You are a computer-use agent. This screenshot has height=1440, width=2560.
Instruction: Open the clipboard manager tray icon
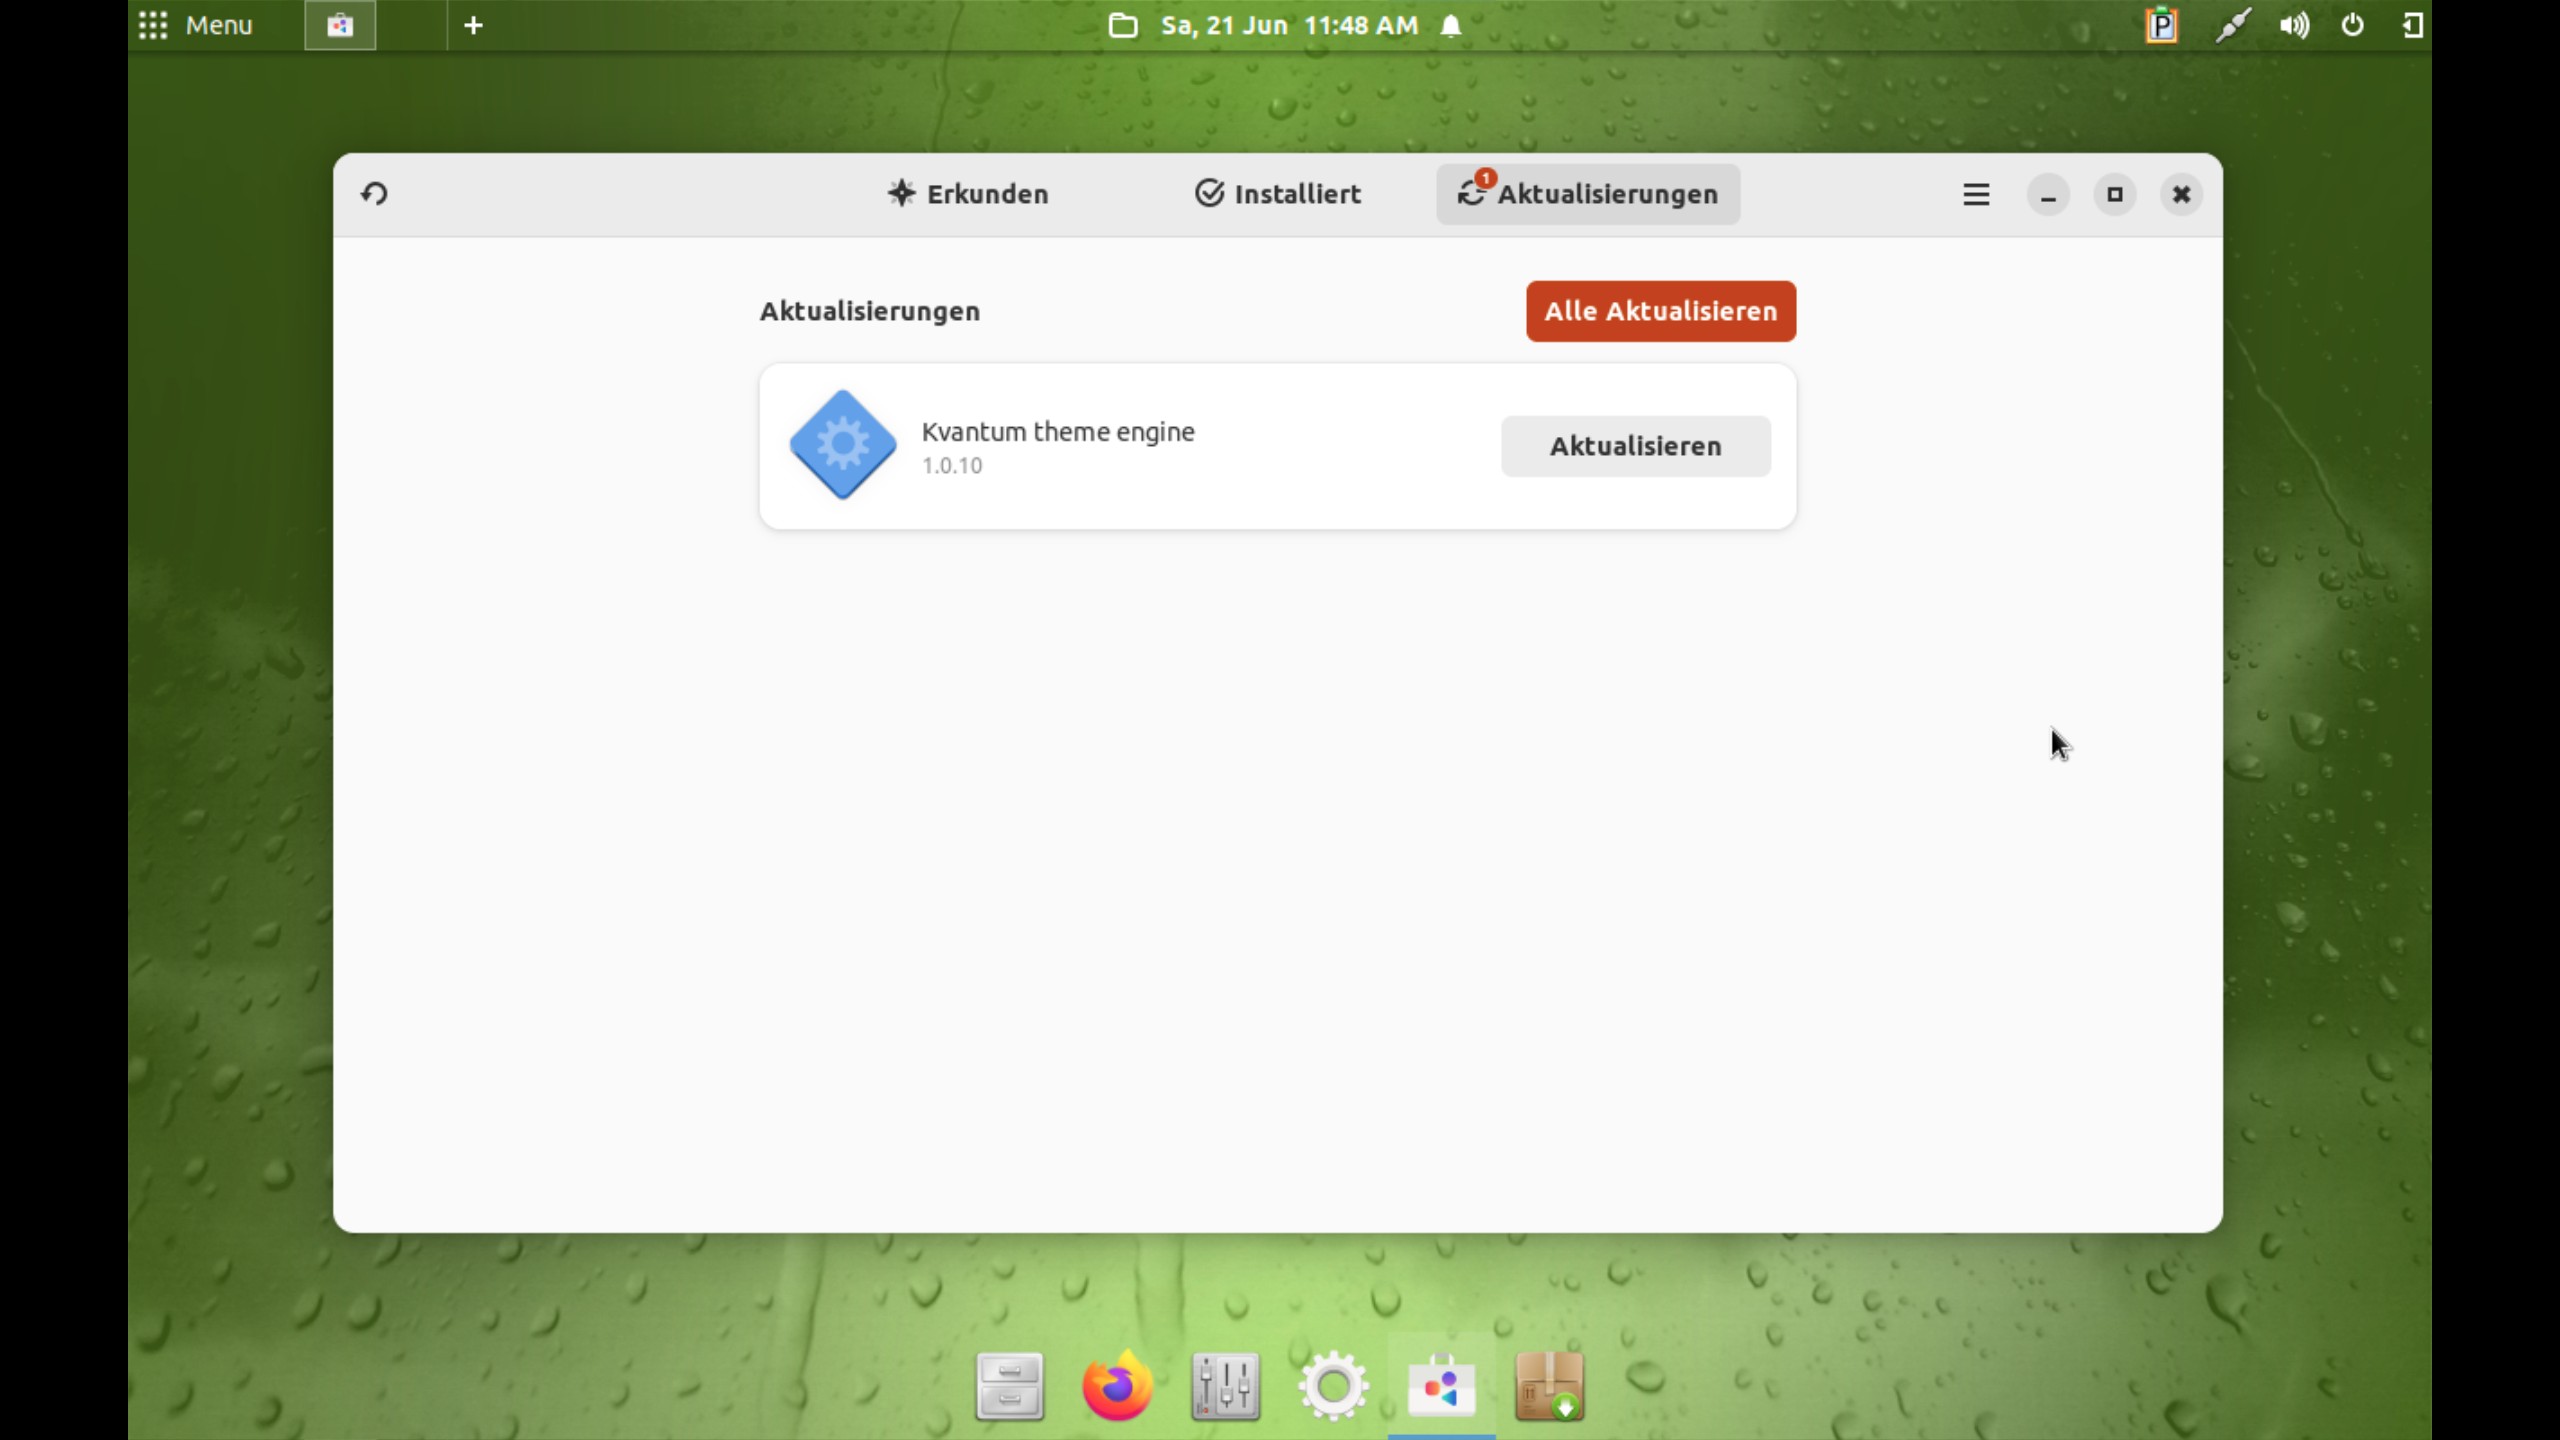(2161, 25)
